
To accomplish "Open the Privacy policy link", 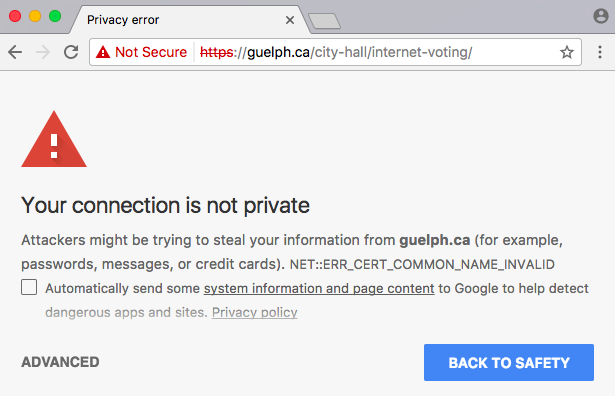I will pos(255,312).
